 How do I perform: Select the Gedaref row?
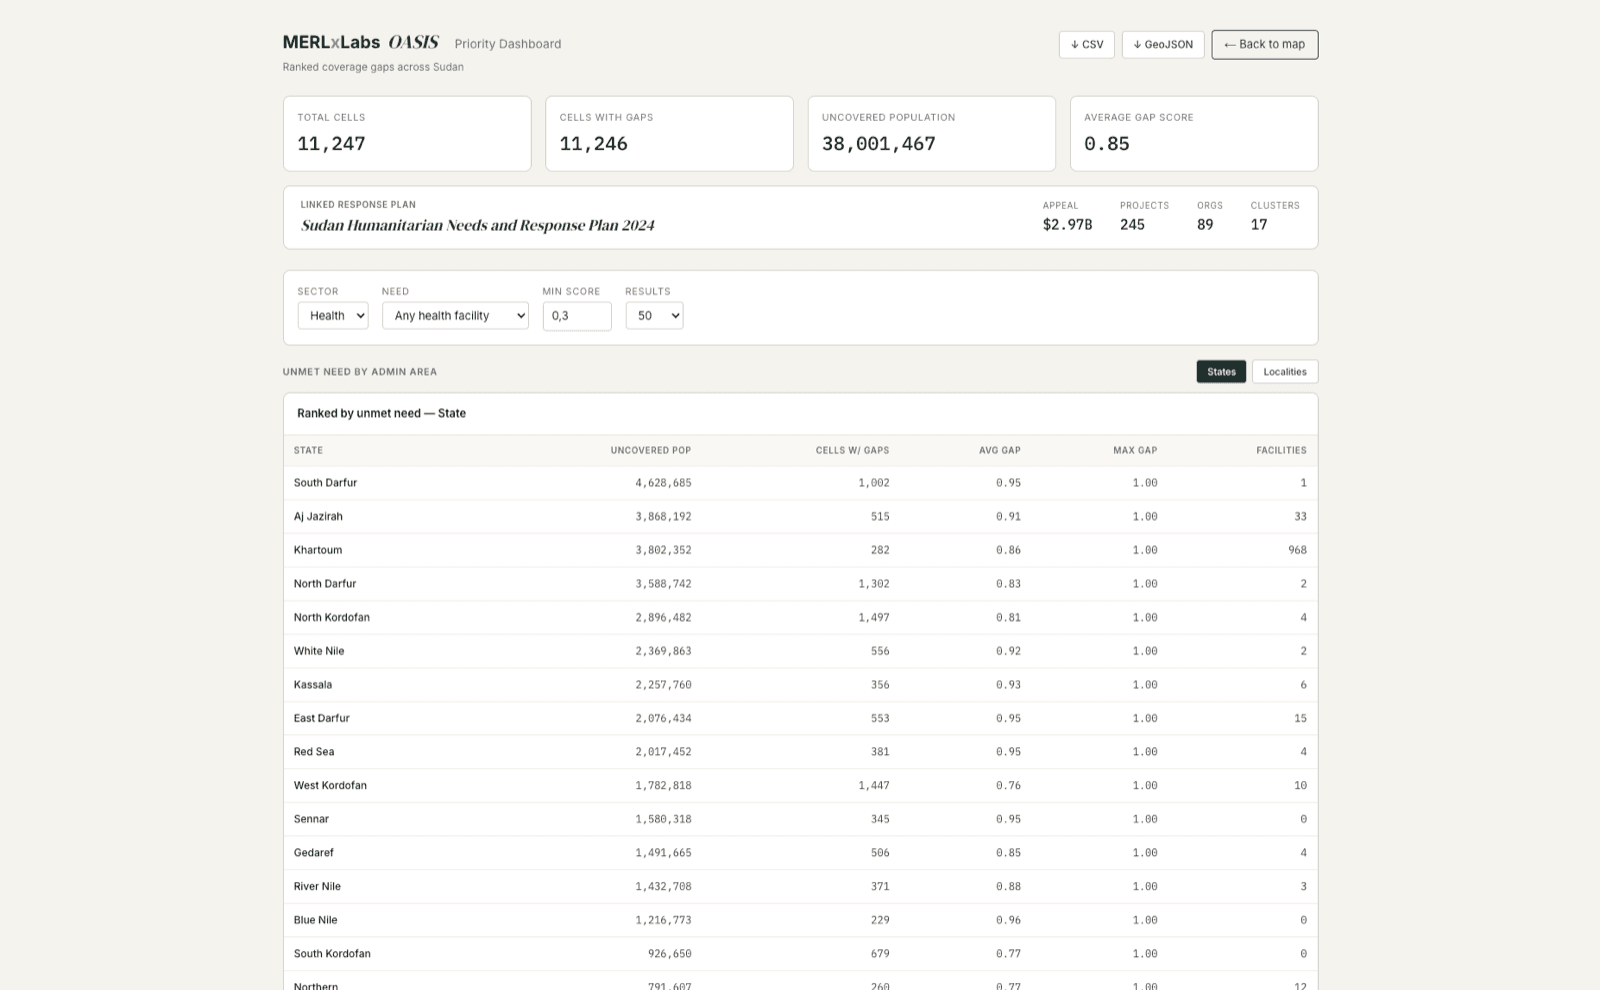pos(800,853)
